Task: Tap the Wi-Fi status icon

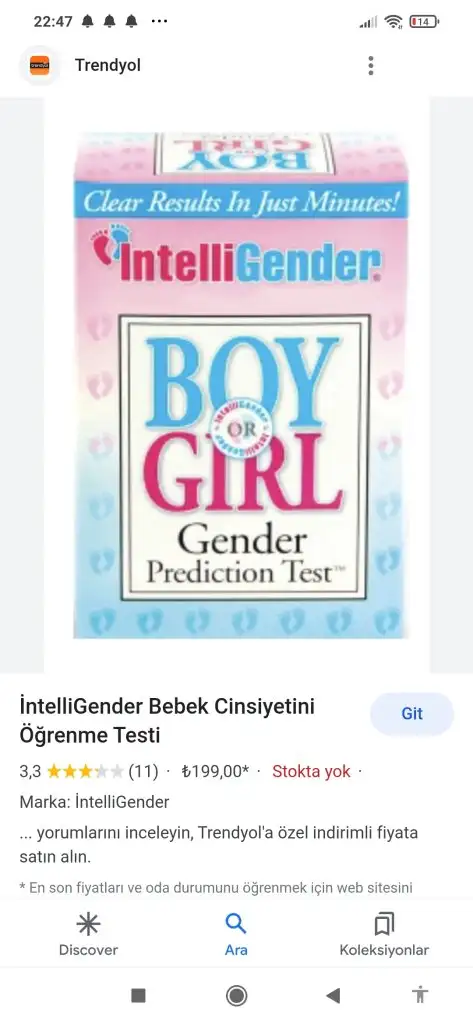Action: tap(393, 22)
